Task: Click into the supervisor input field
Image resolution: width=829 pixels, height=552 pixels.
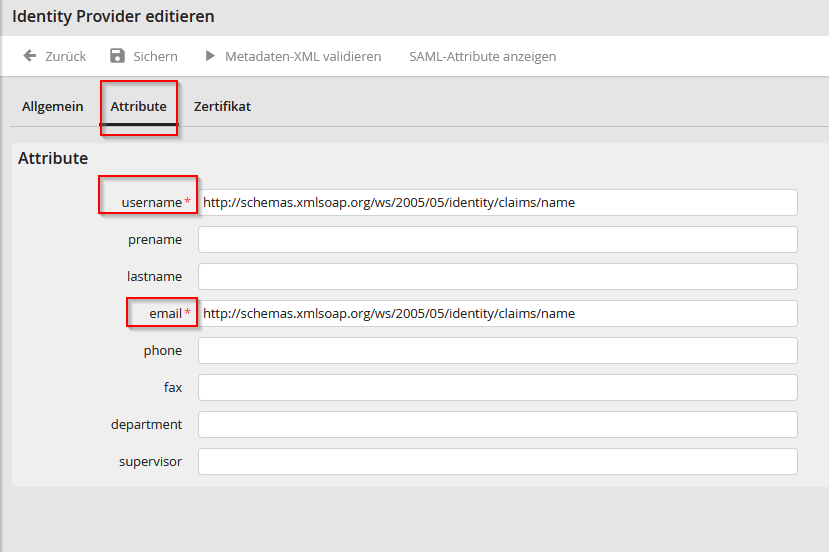Action: coord(498,462)
